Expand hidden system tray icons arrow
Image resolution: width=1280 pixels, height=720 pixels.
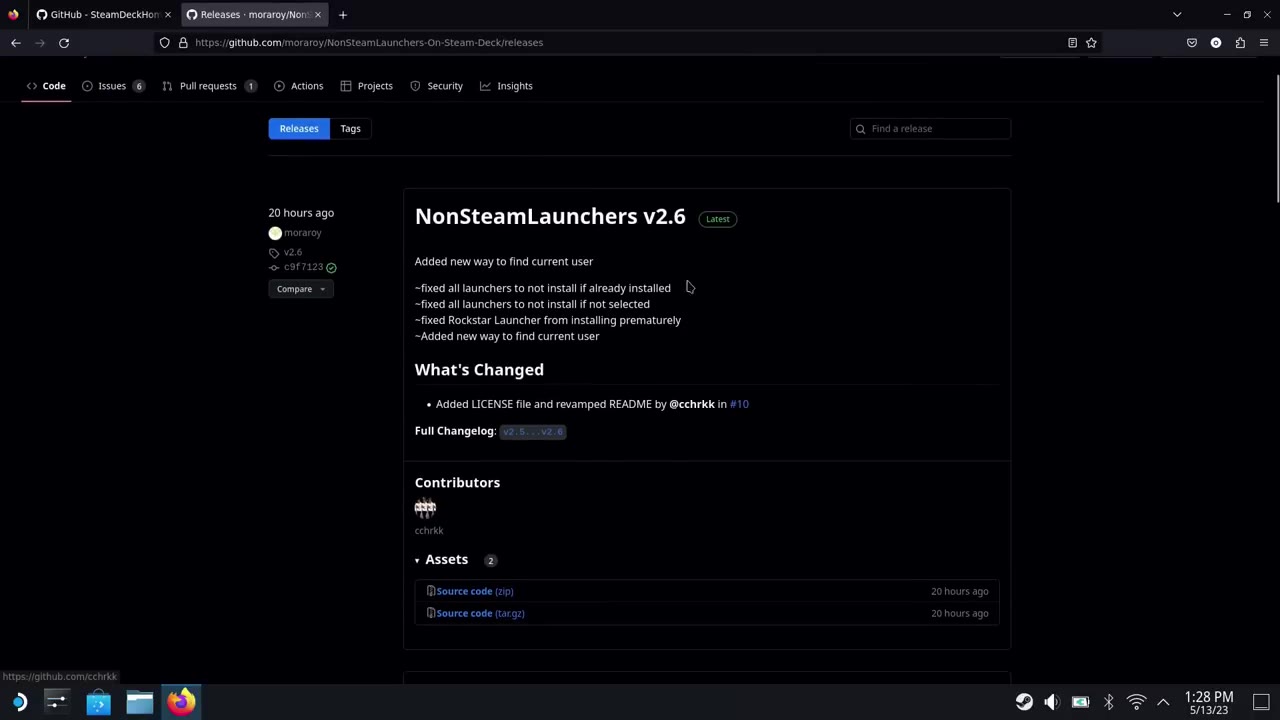coord(1163,702)
